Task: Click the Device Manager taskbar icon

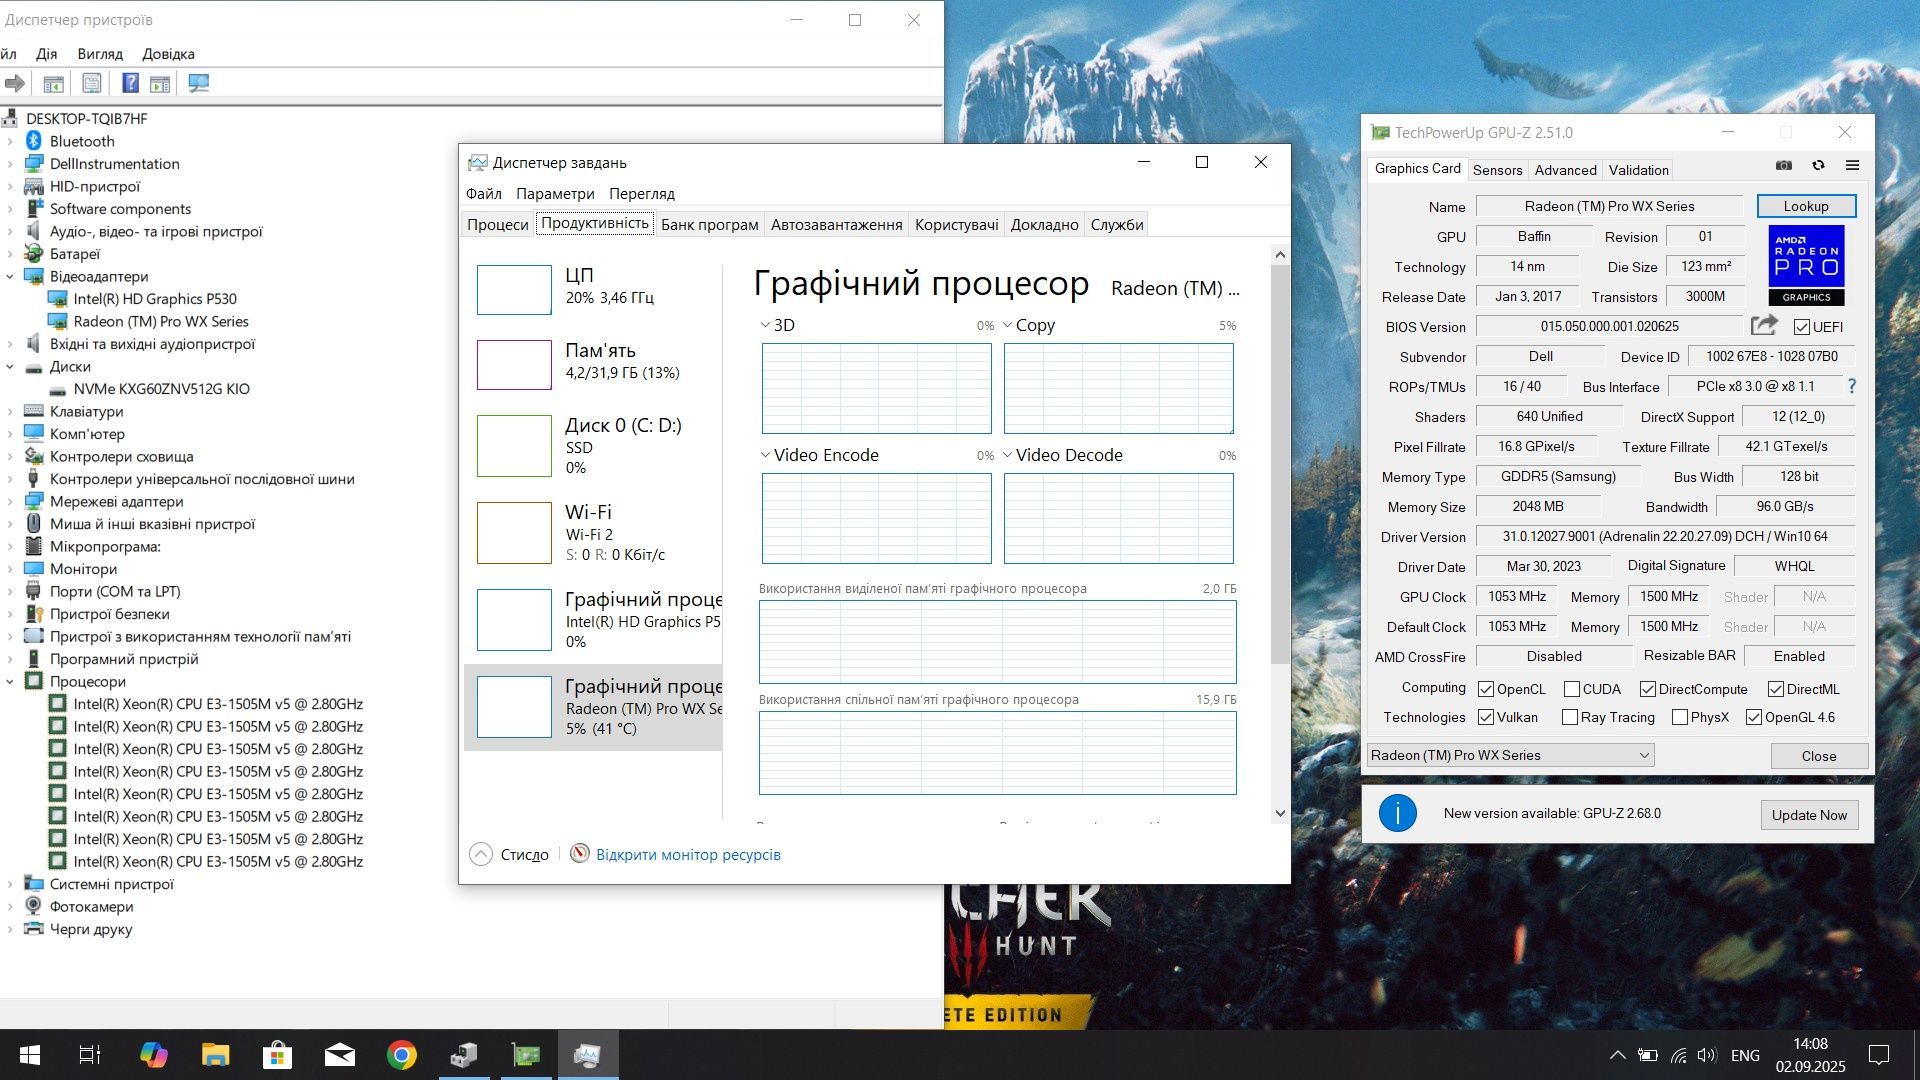Action: 464,1055
